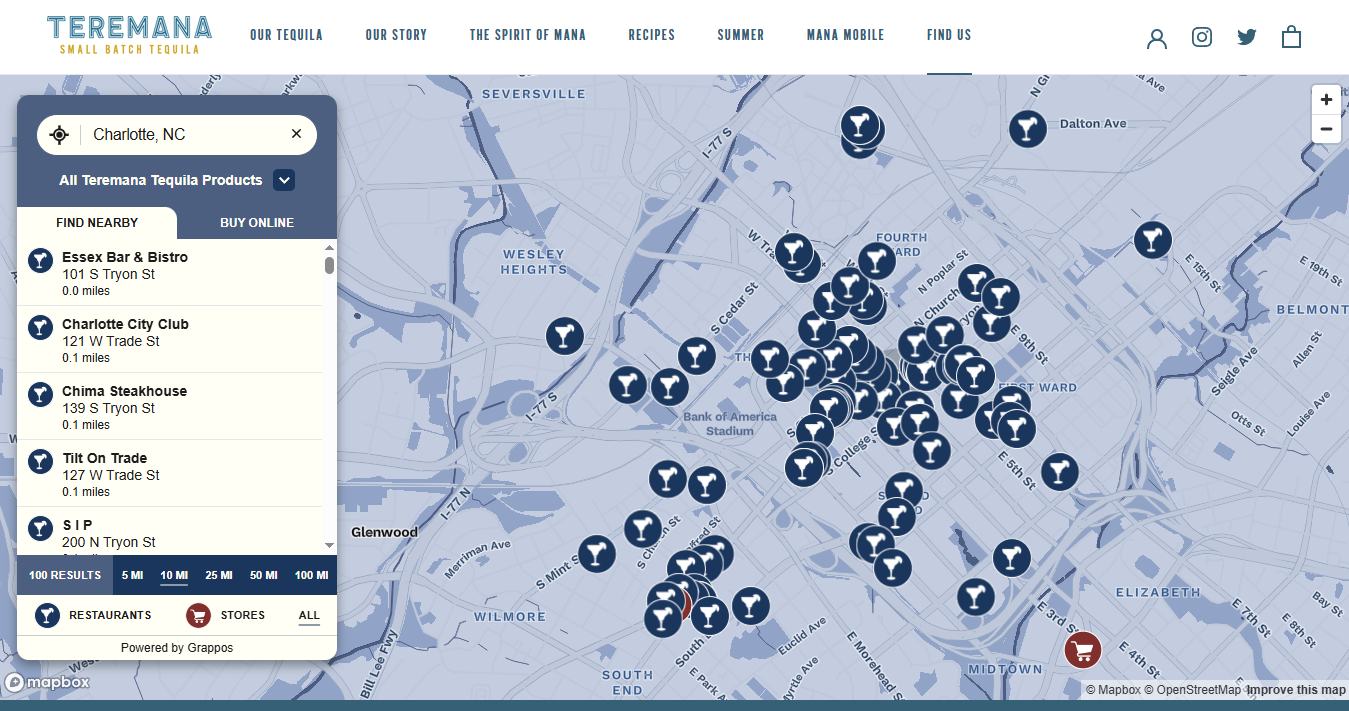Open the RECIPES menu
Viewport: 1349px width, 711px height.
(652, 35)
